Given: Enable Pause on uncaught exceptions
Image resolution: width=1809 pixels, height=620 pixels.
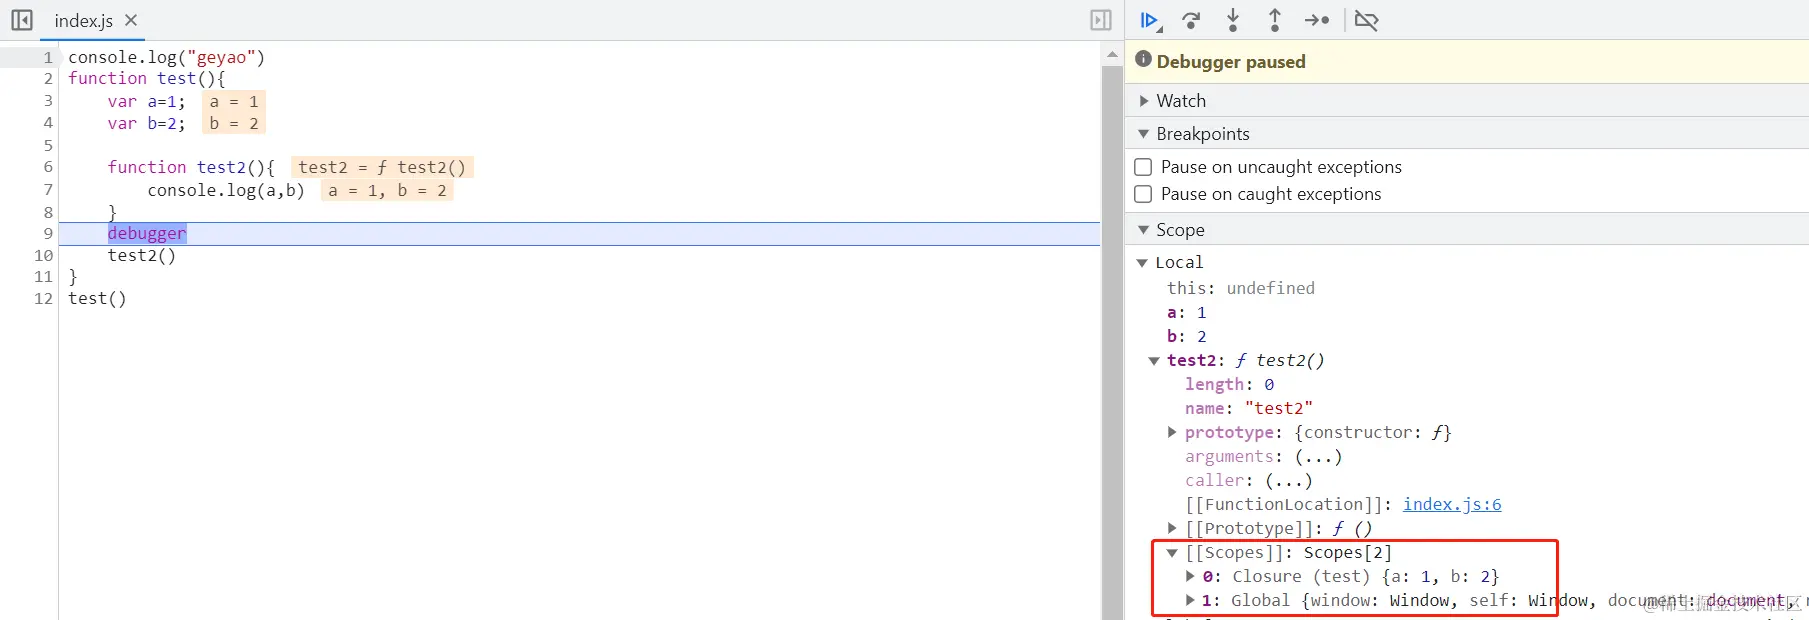Looking at the screenshot, I should point(1143,167).
